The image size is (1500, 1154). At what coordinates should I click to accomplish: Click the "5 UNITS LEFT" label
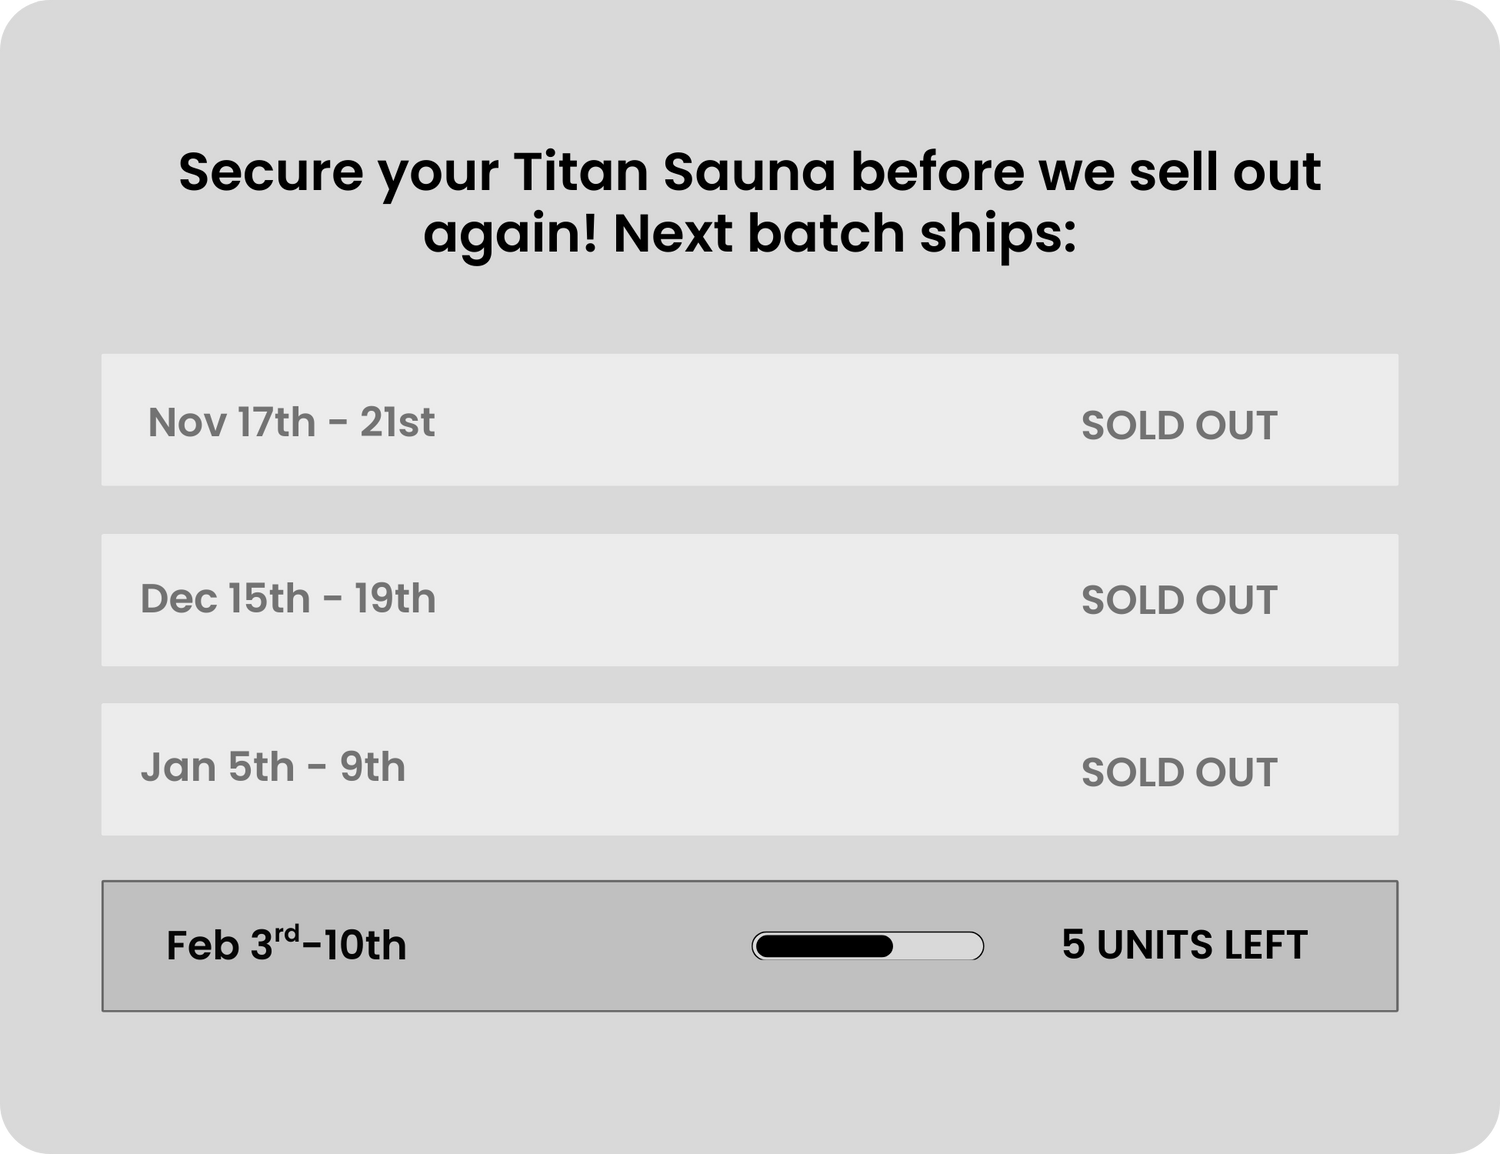(x=1184, y=945)
